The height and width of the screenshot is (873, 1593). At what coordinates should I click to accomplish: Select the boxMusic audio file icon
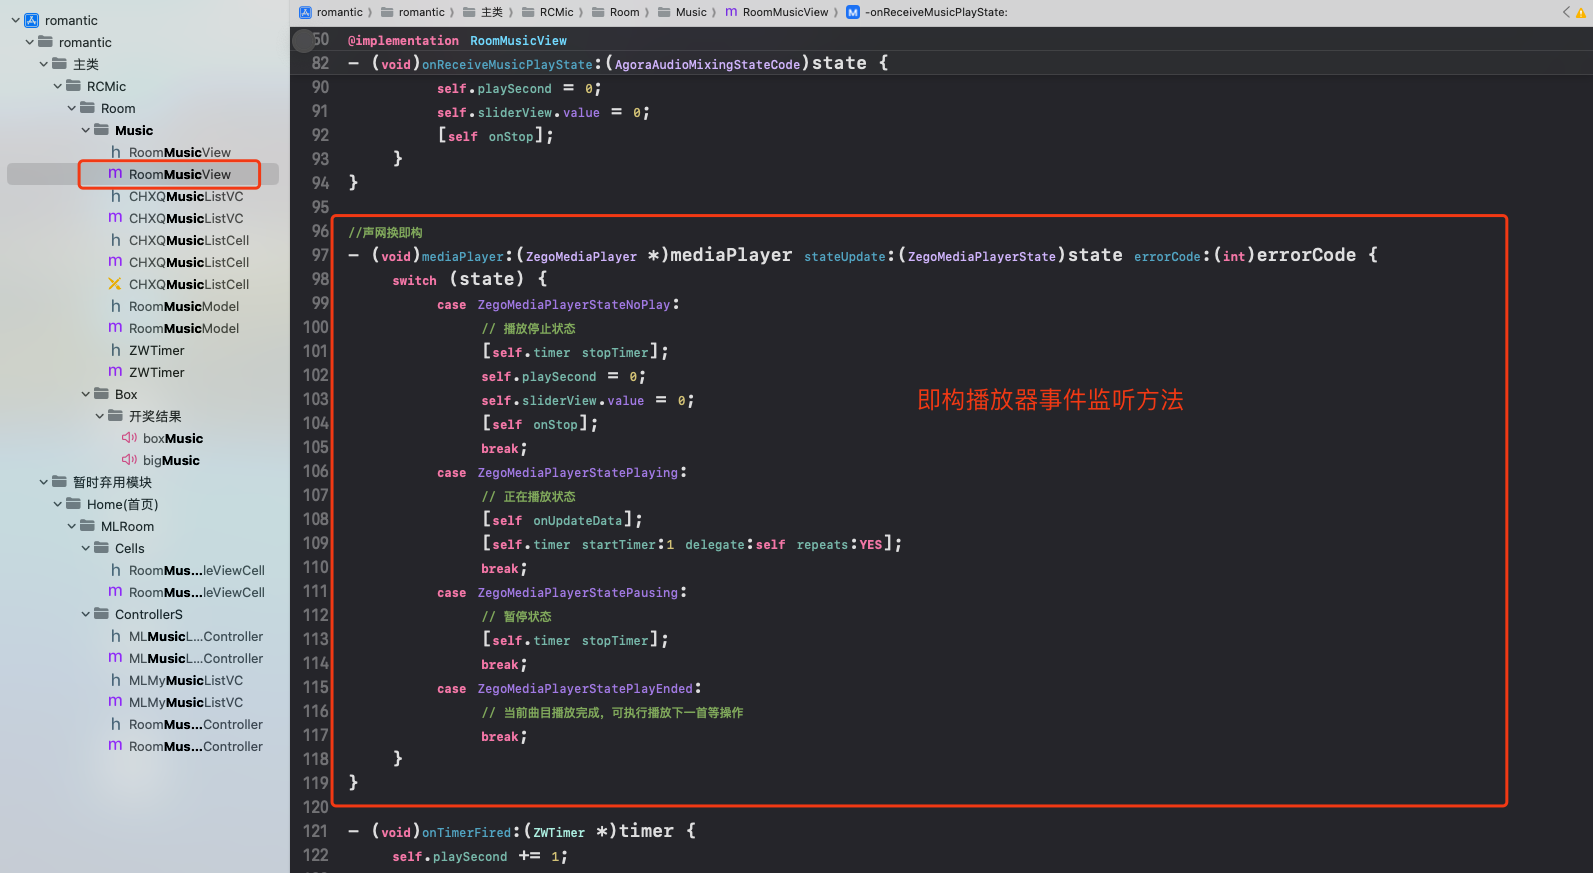(x=129, y=438)
